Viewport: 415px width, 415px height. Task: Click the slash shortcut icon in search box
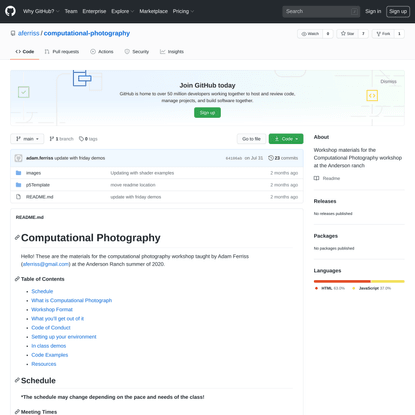point(354,12)
